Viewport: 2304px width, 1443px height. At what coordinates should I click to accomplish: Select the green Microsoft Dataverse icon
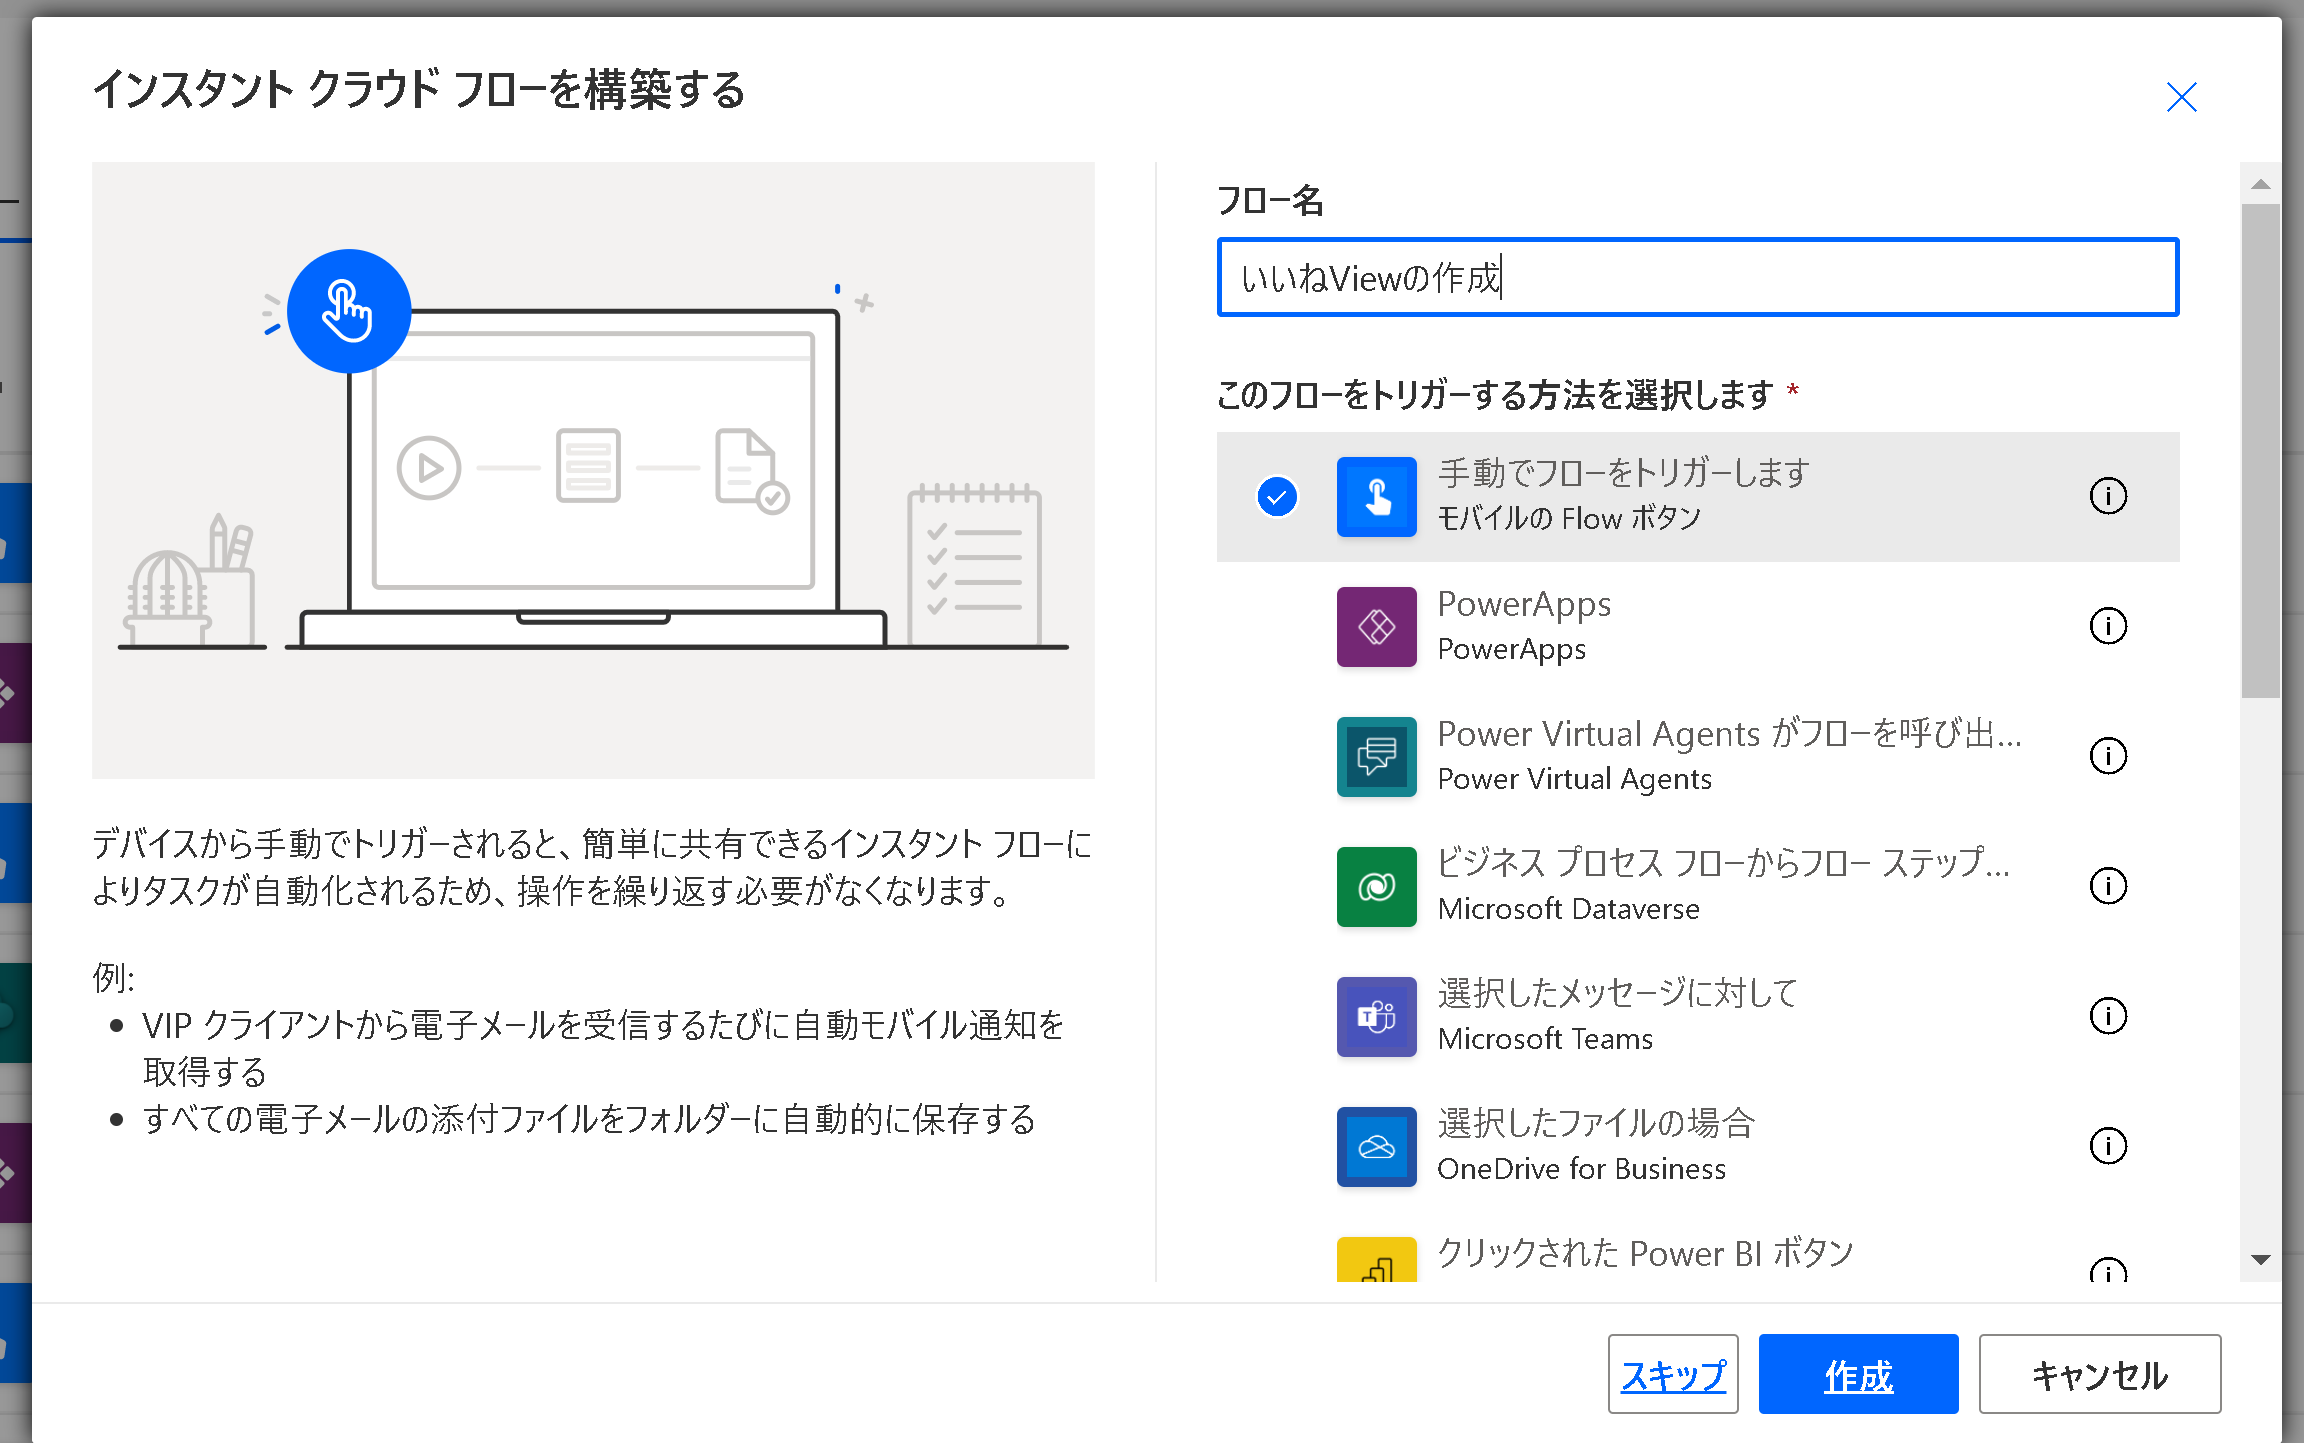(1376, 887)
